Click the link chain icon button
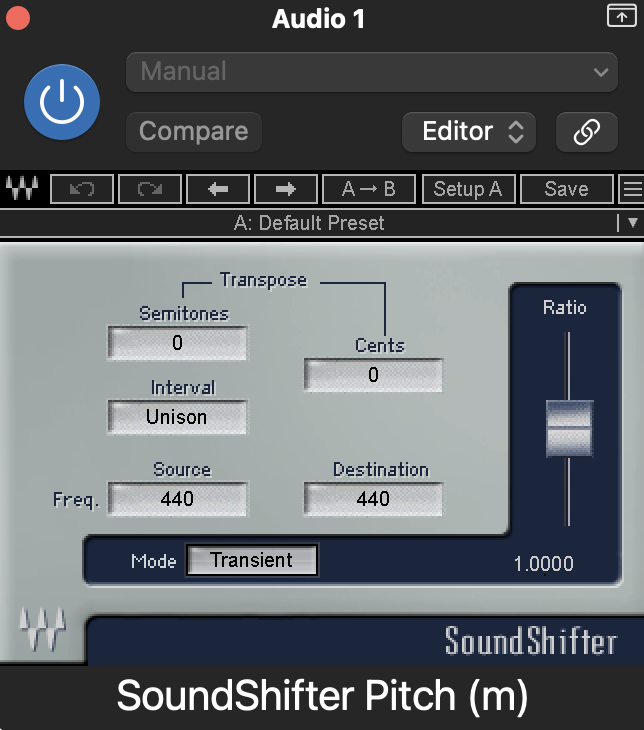Screen dimensions: 644x730 [x=587, y=132]
